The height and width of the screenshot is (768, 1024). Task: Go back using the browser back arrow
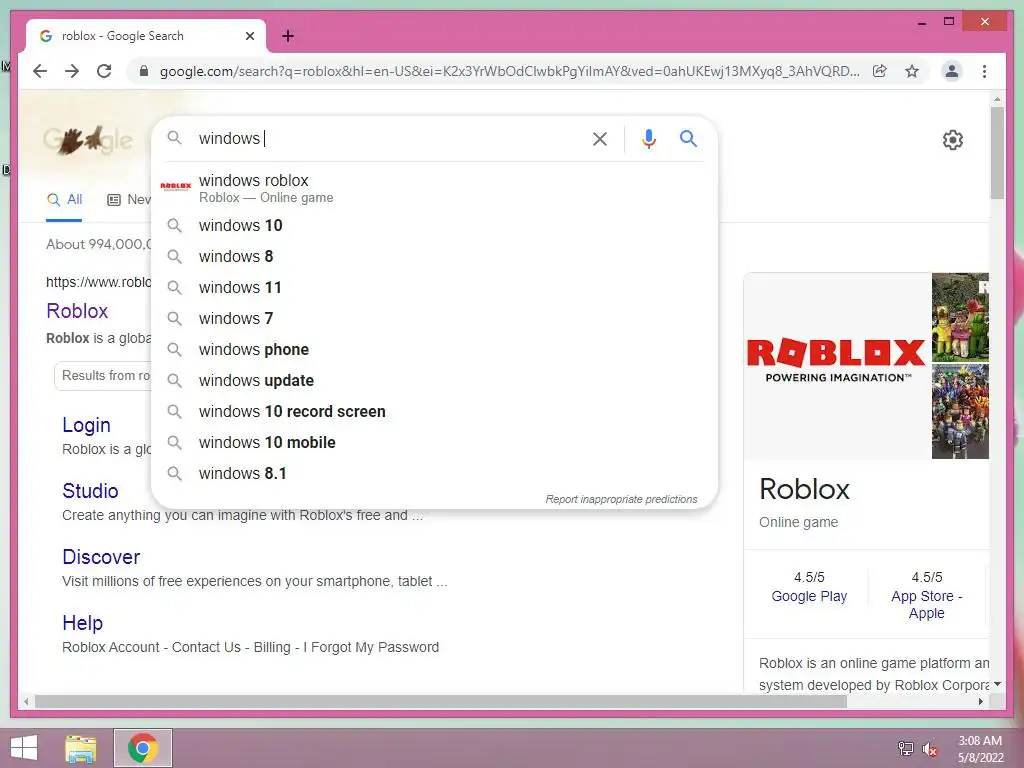40,71
